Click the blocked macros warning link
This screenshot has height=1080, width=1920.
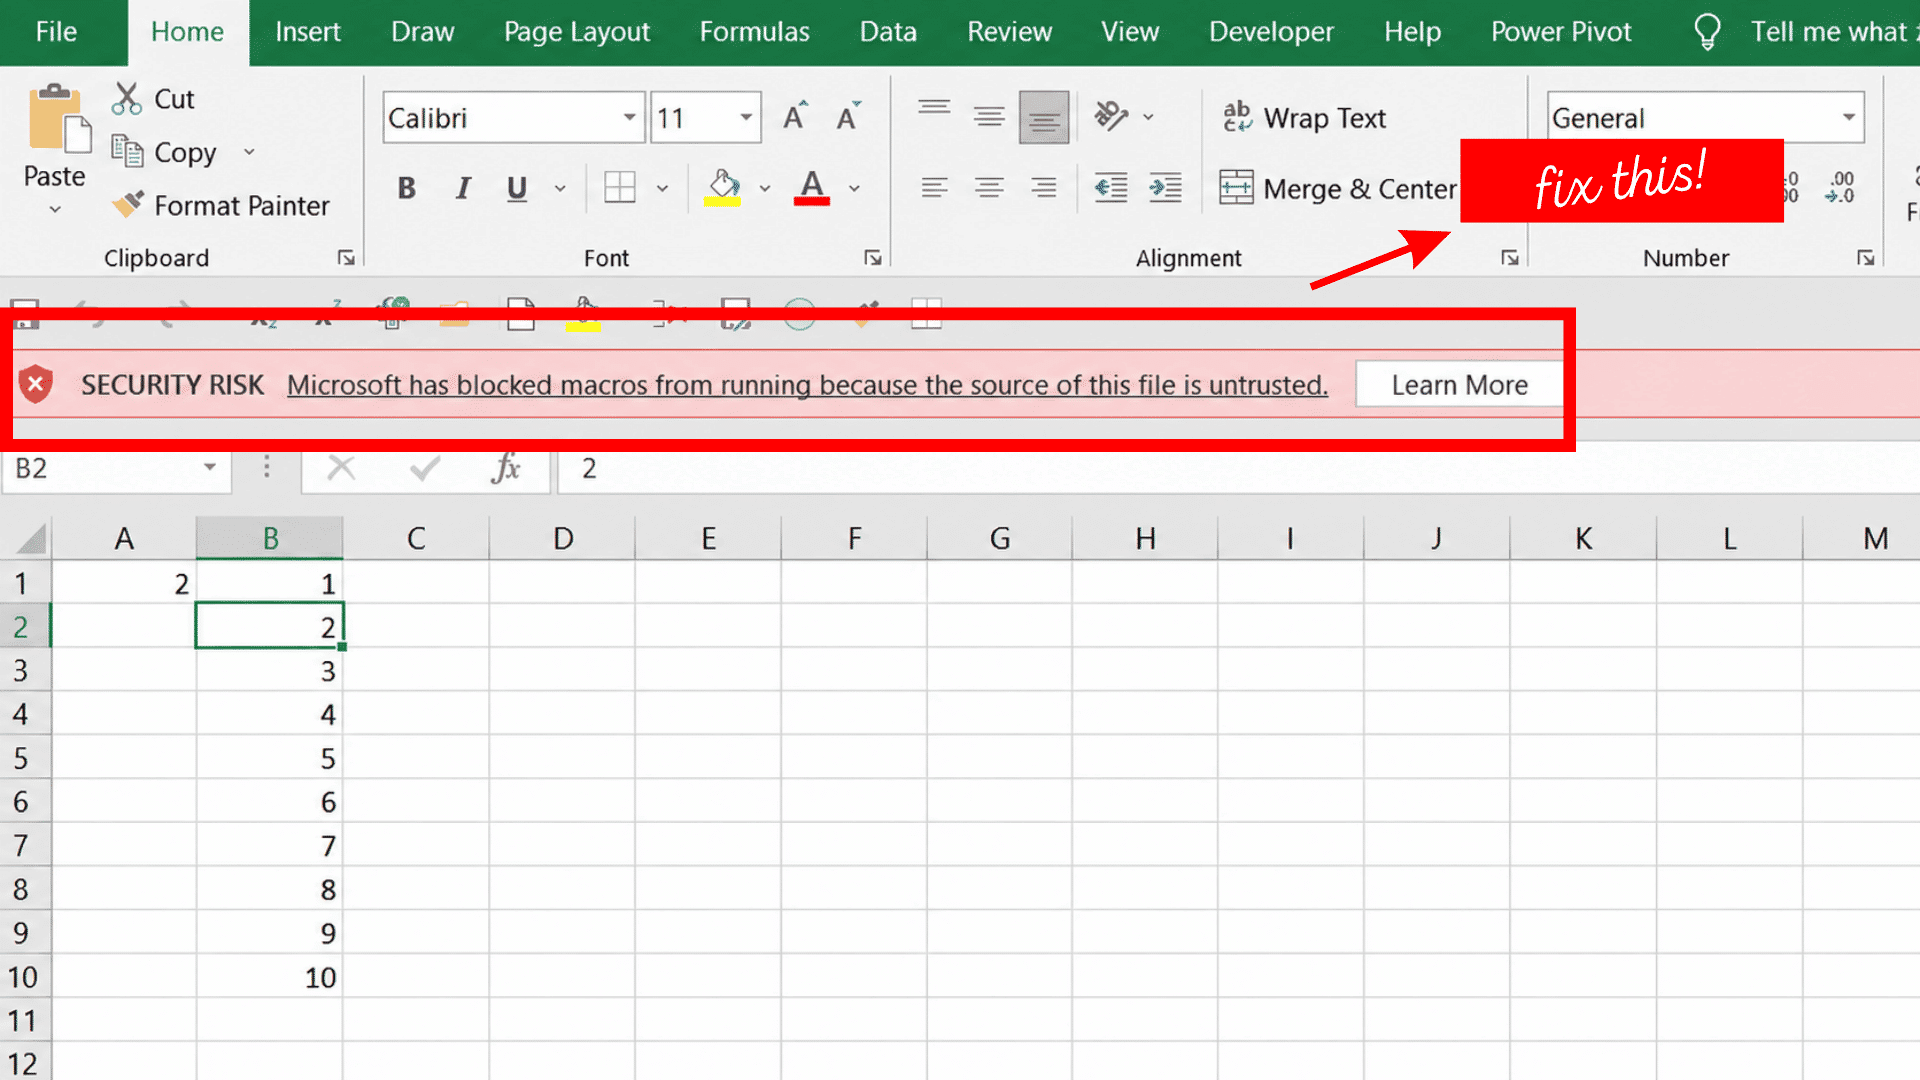pyautogui.click(x=807, y=385)
